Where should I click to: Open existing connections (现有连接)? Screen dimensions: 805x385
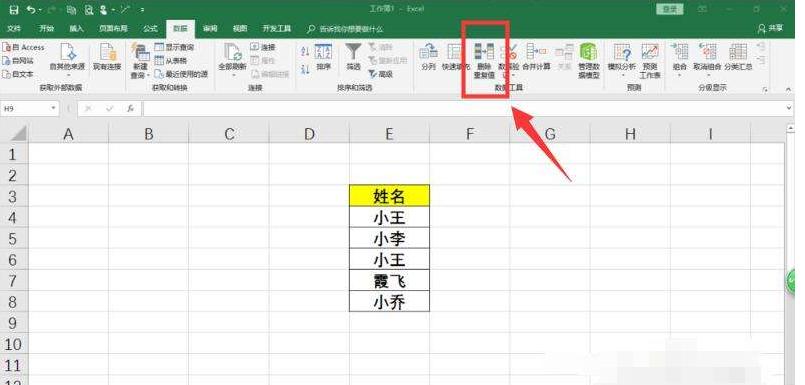[107, 57]
